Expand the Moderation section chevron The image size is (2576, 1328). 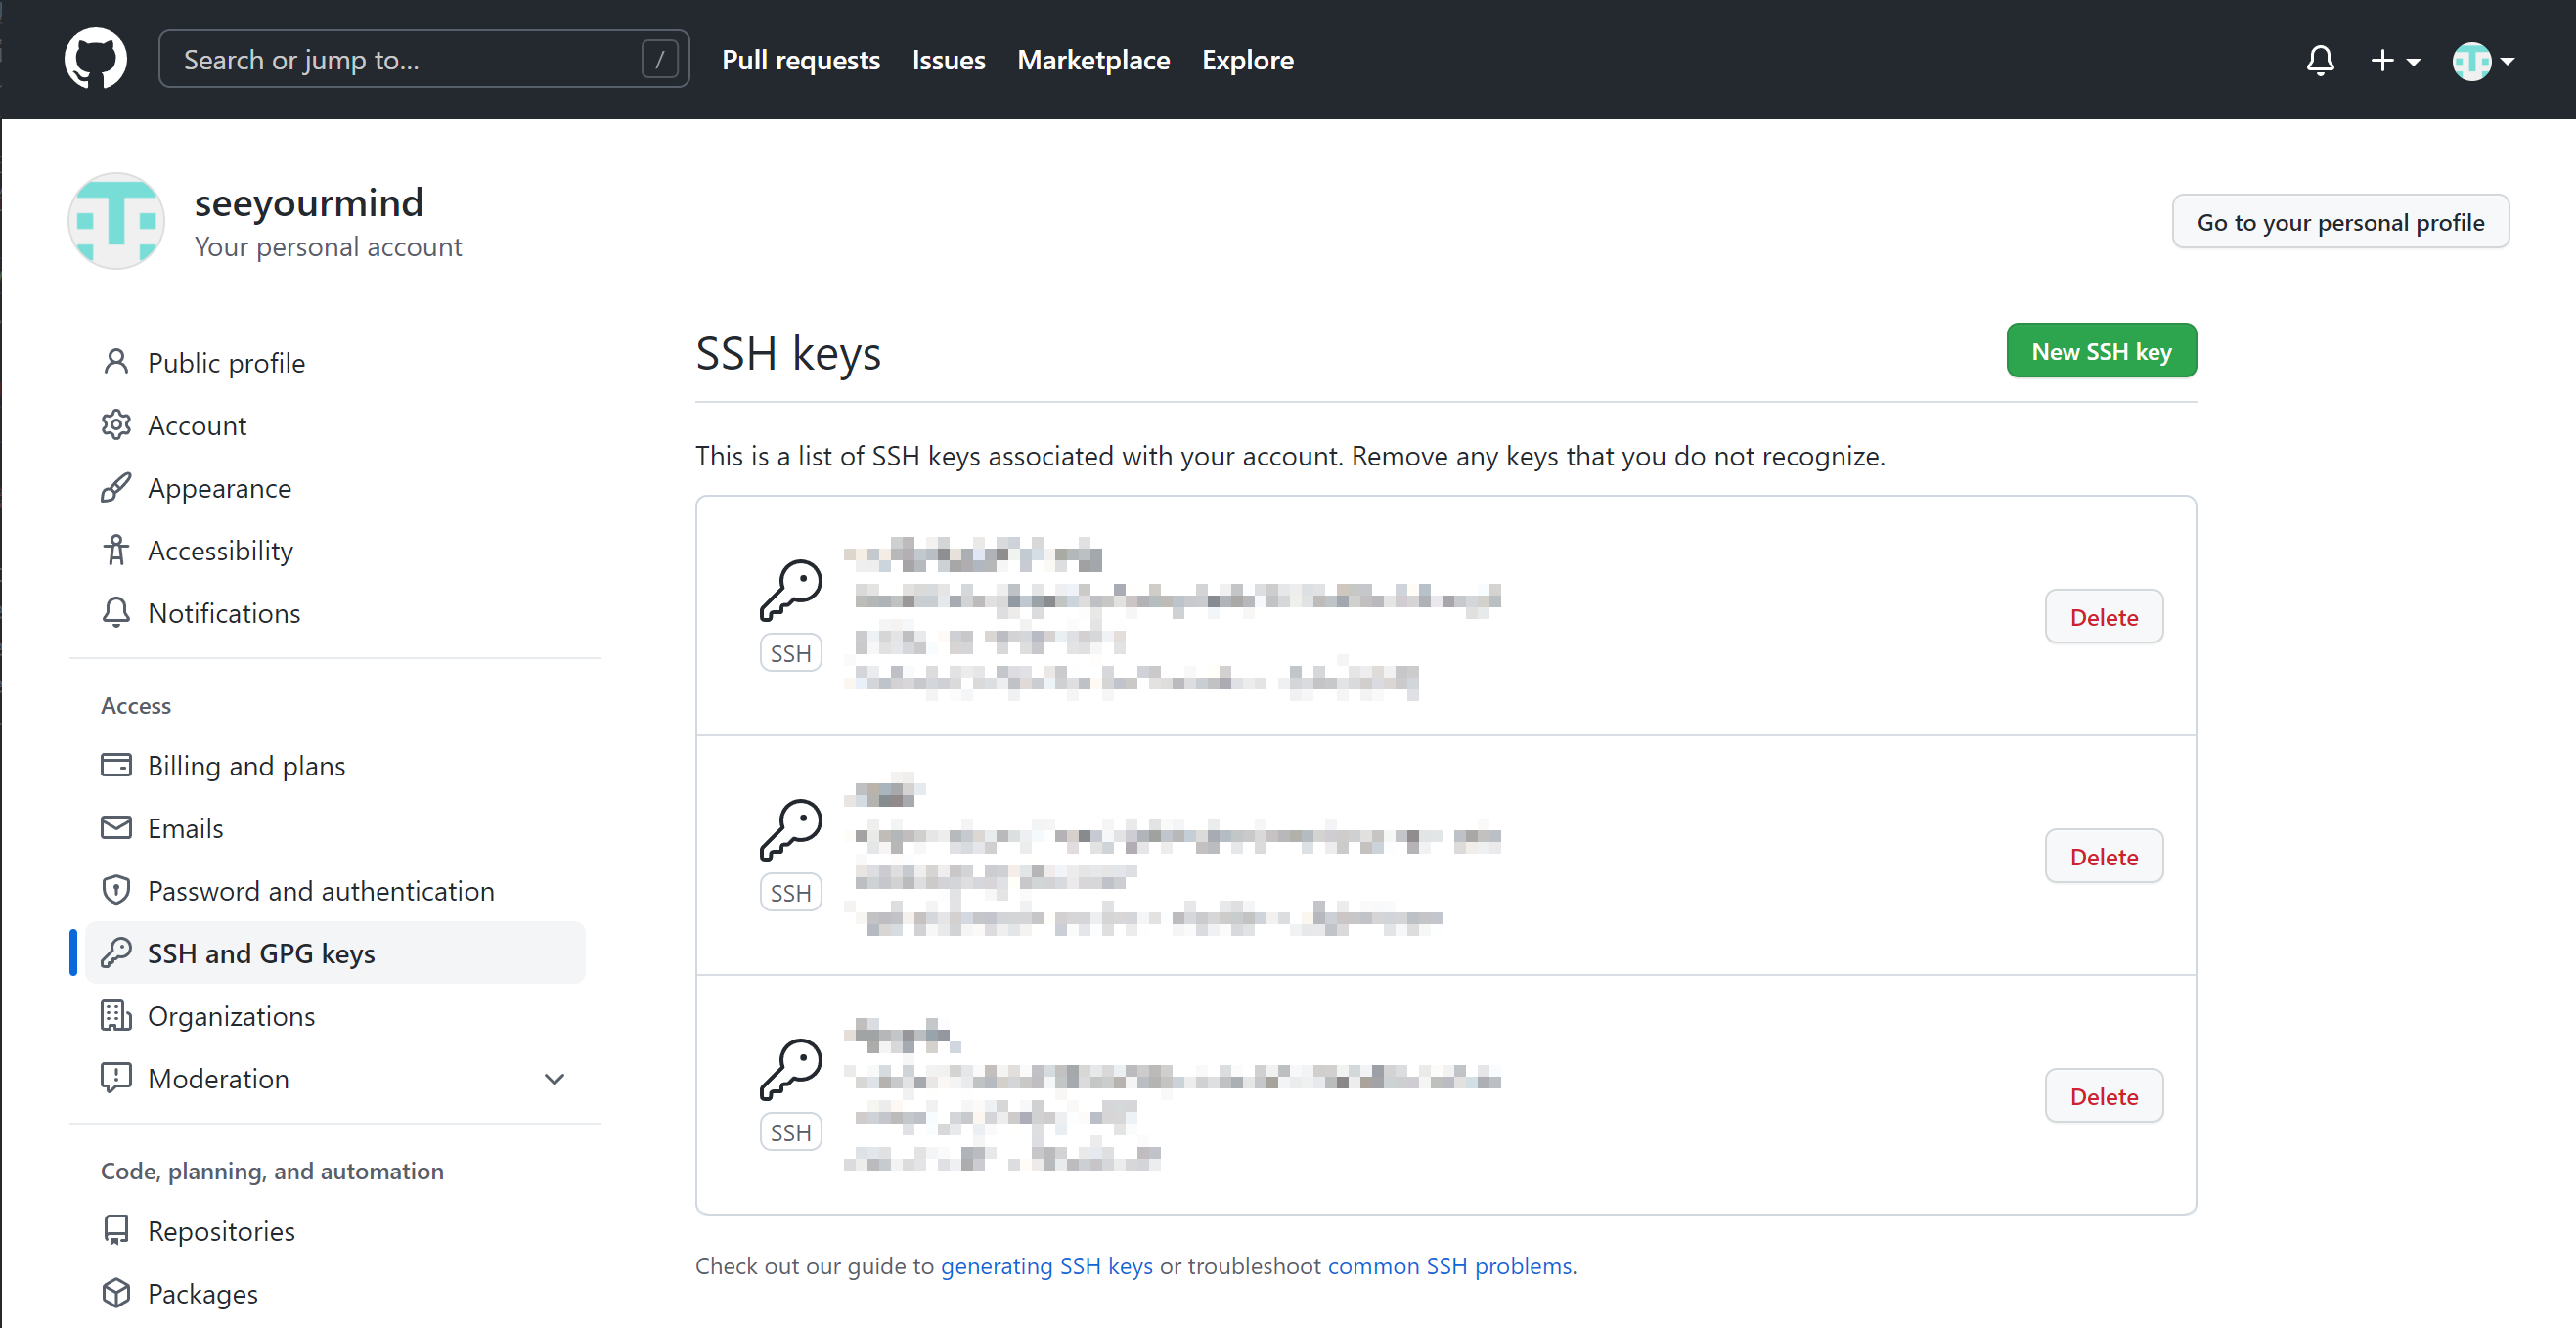click(554, 1078)
